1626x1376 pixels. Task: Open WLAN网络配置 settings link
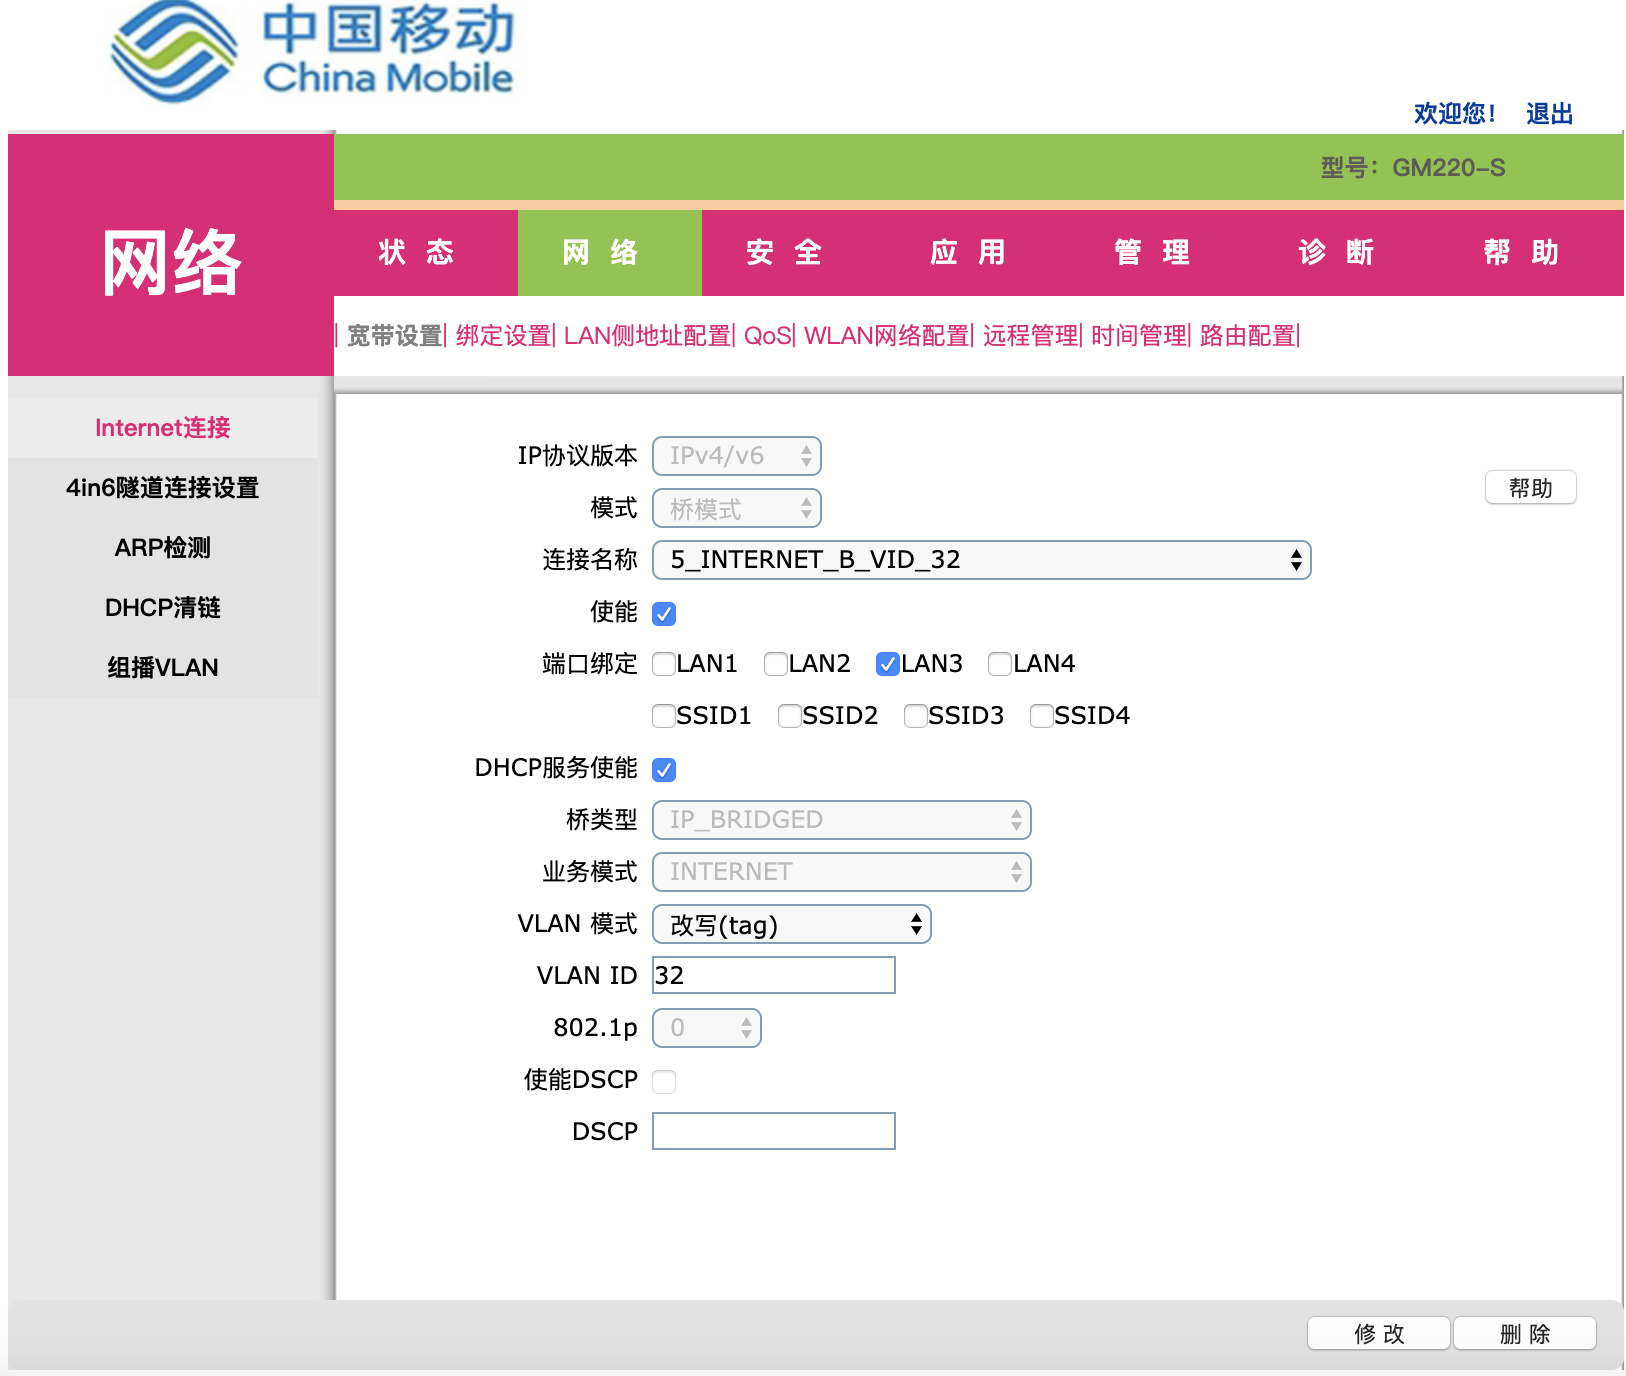pos(887,337)
